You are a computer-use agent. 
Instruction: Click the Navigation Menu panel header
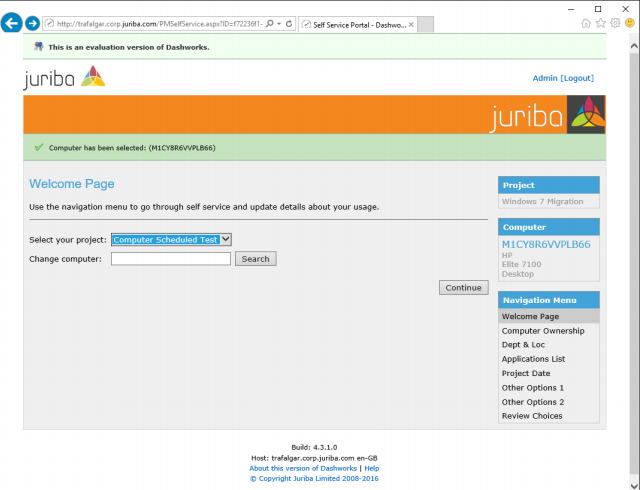549,300
